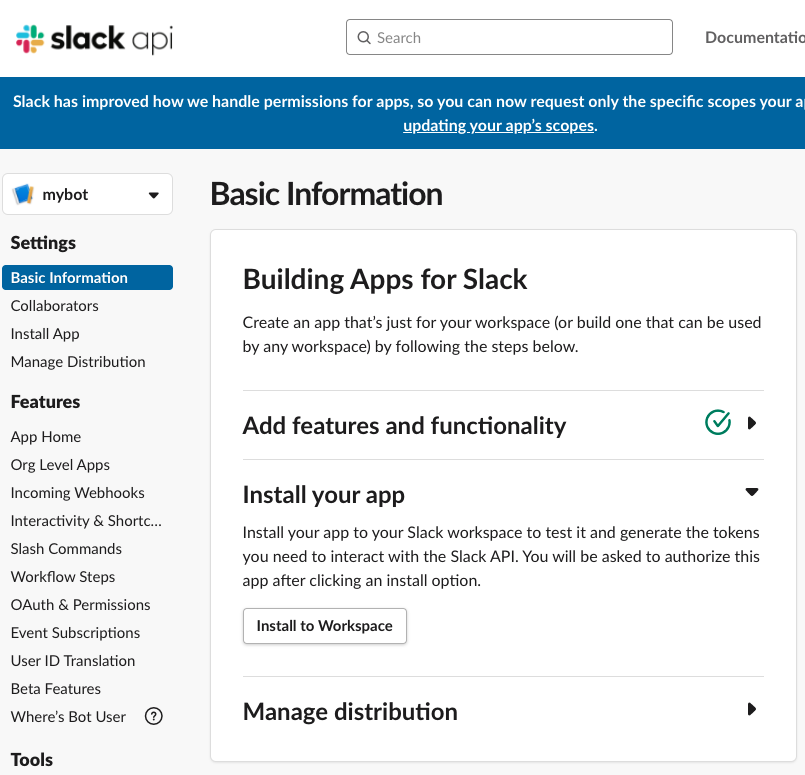
Task: Focus the Search input field
Action: 520,38
